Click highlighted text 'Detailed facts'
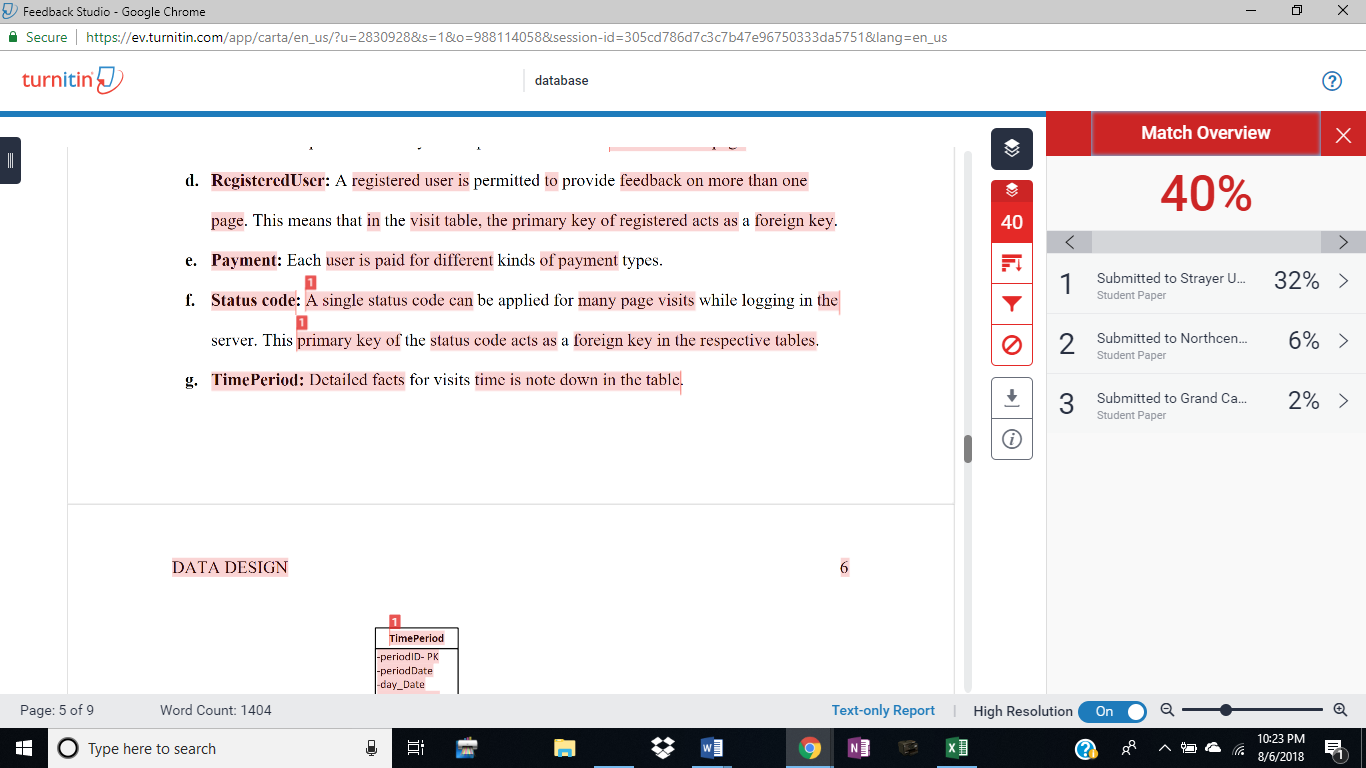This screenshot has width=1366, height=768. [356, 380]
